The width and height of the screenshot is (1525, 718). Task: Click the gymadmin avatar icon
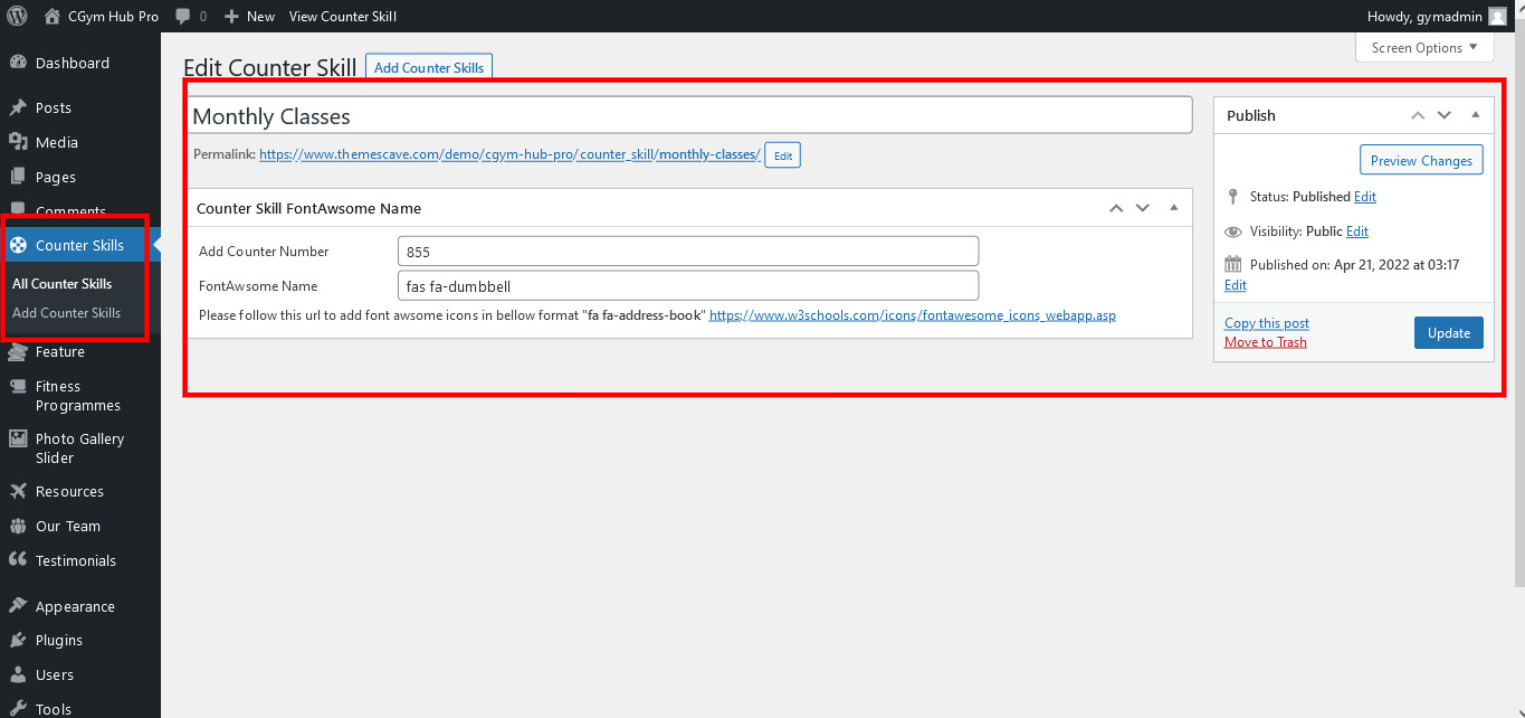click(x=1497, y=16)
